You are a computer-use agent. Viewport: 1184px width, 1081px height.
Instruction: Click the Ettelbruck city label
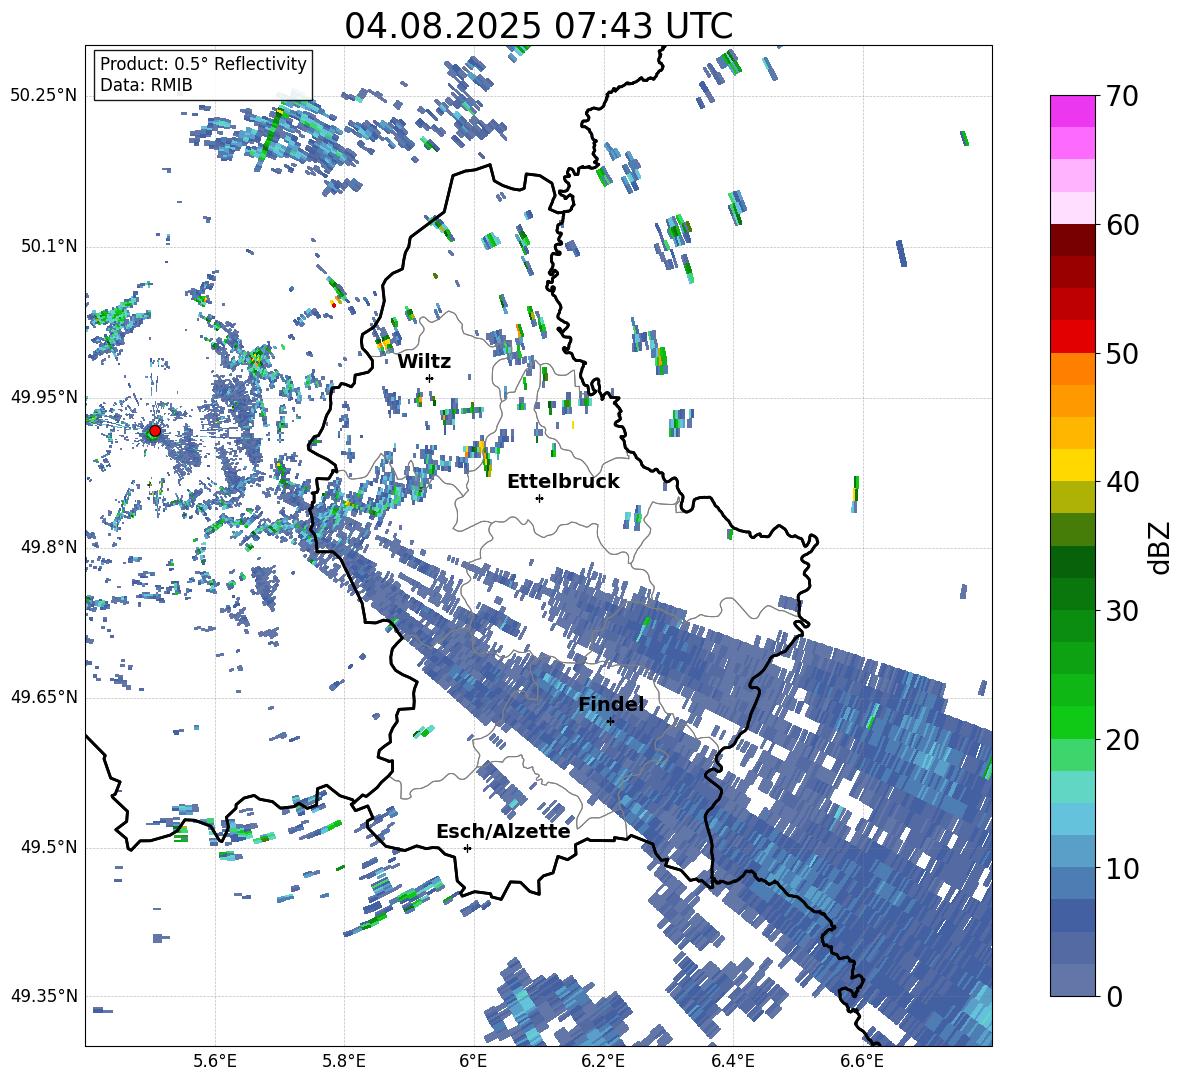pos(563,482)
